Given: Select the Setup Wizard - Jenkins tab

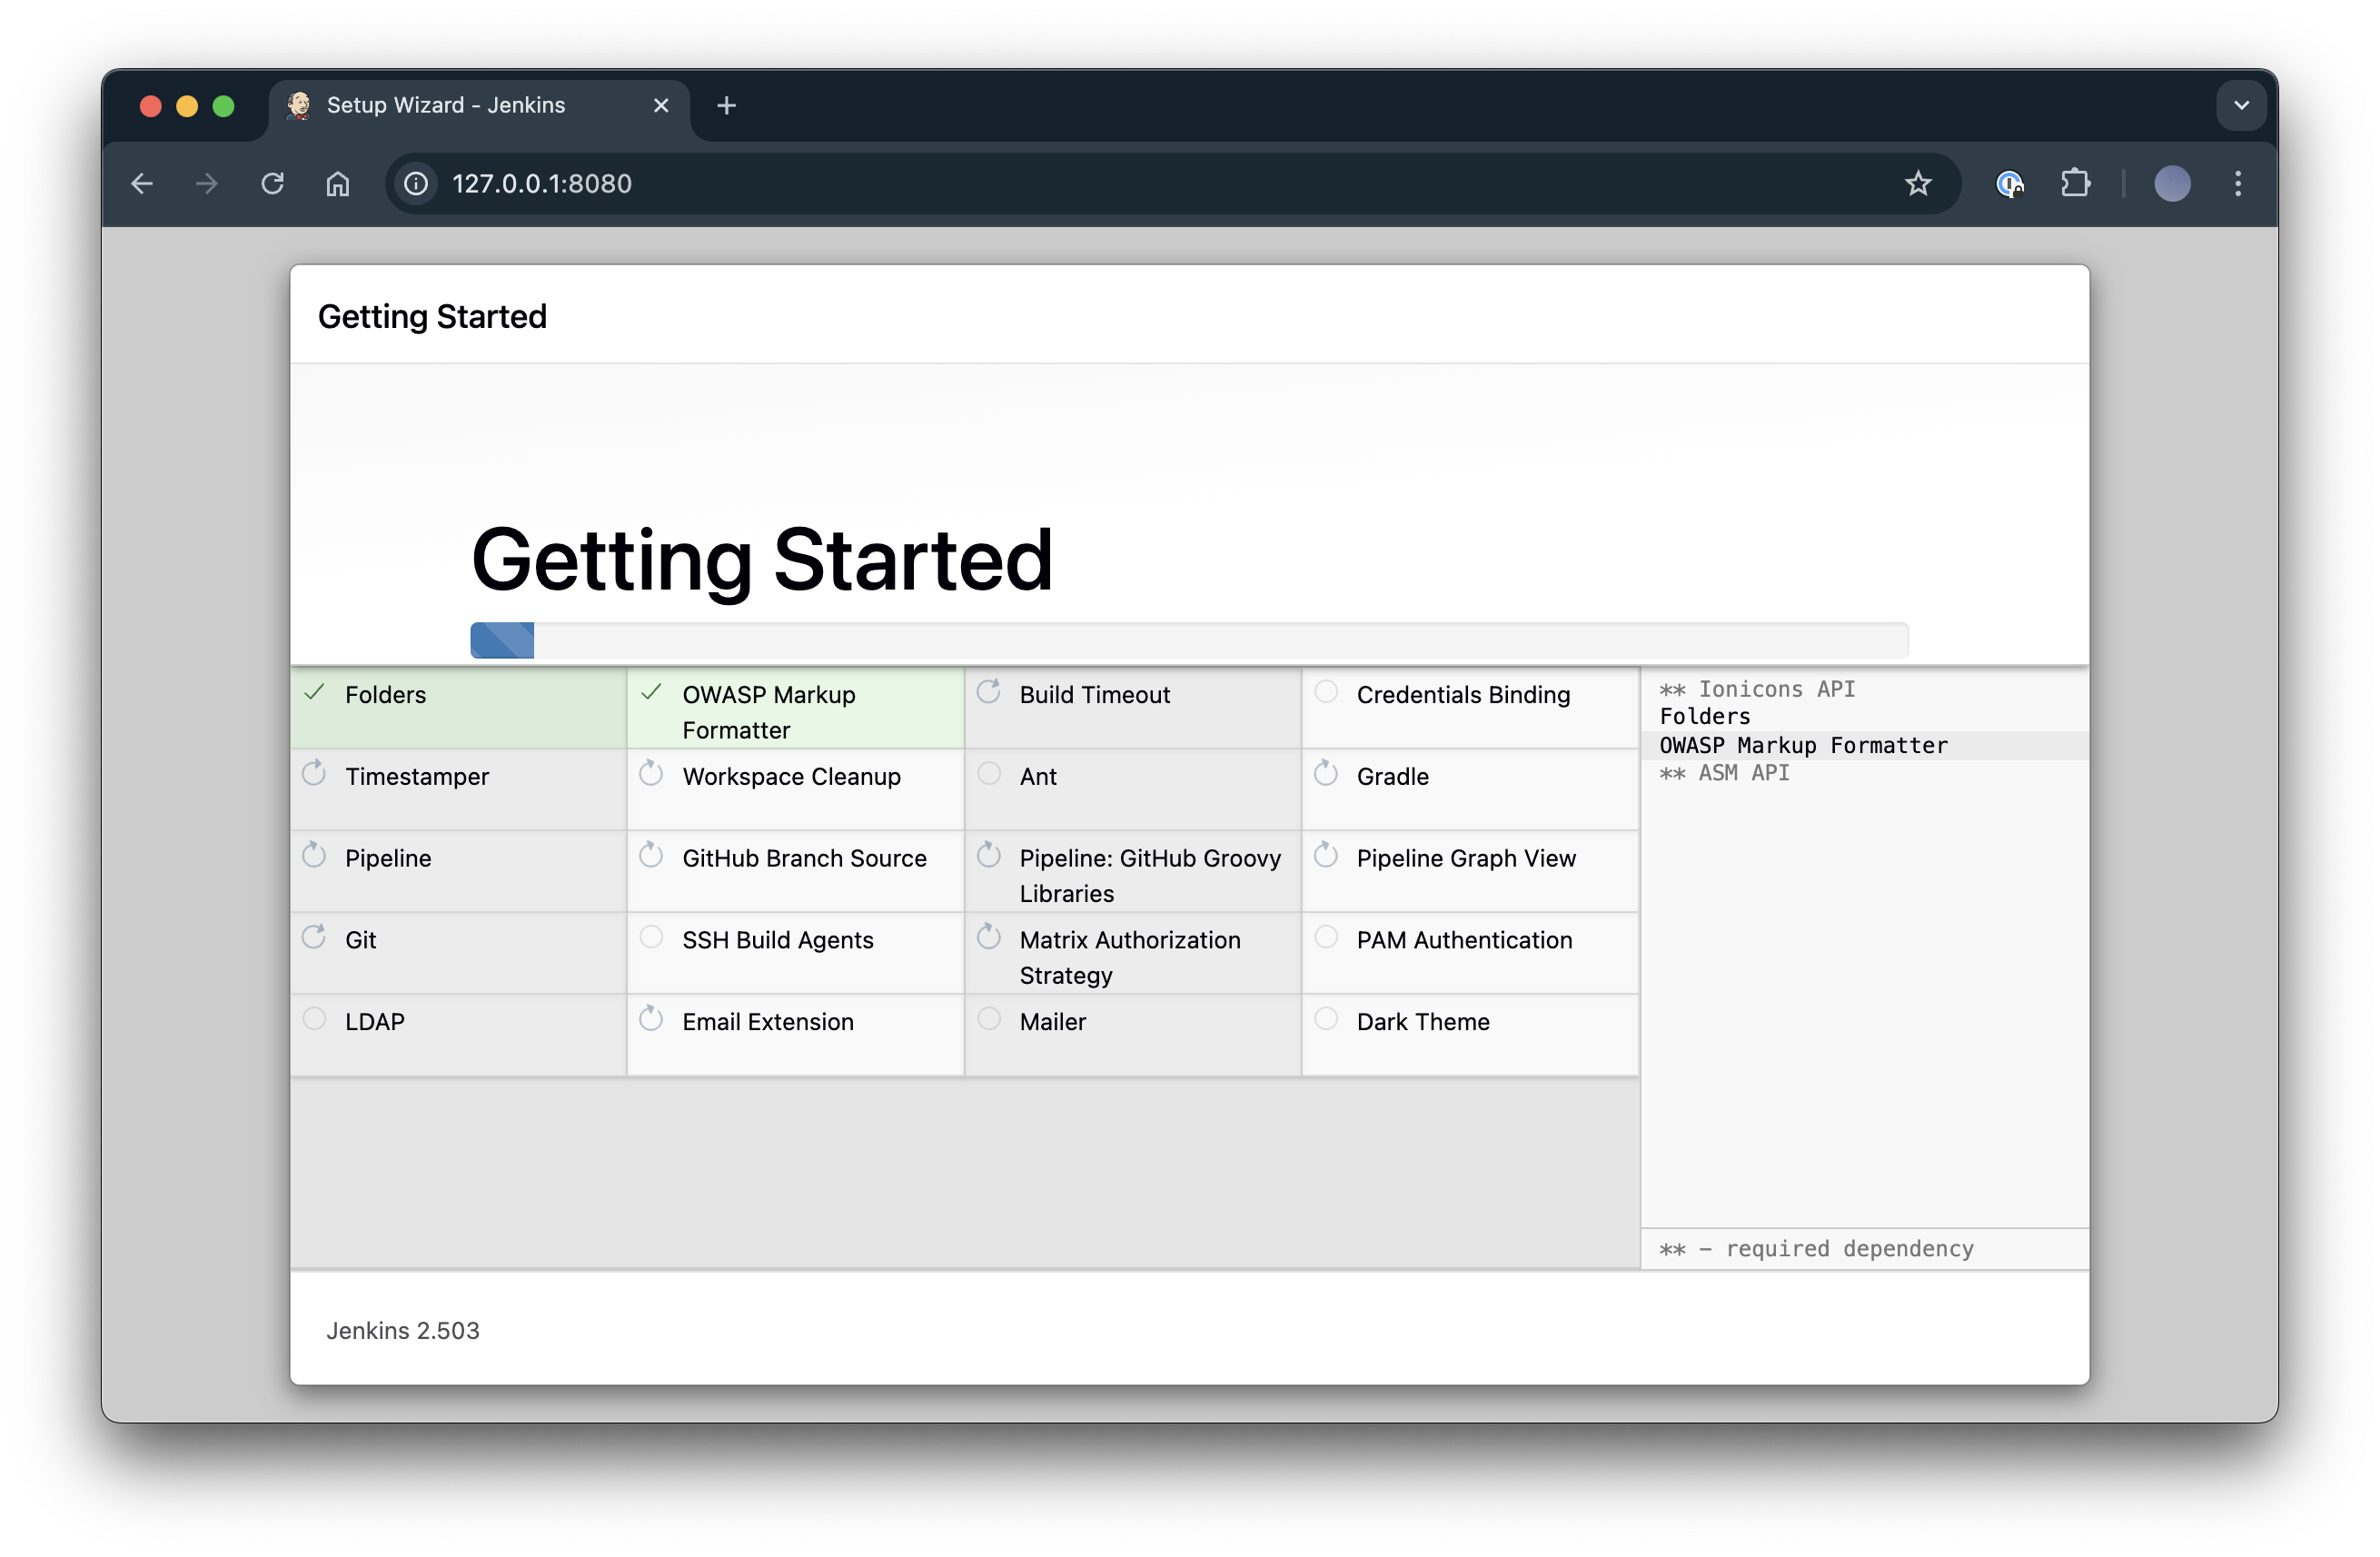Looking at the screenshot, I should point(445,105).
